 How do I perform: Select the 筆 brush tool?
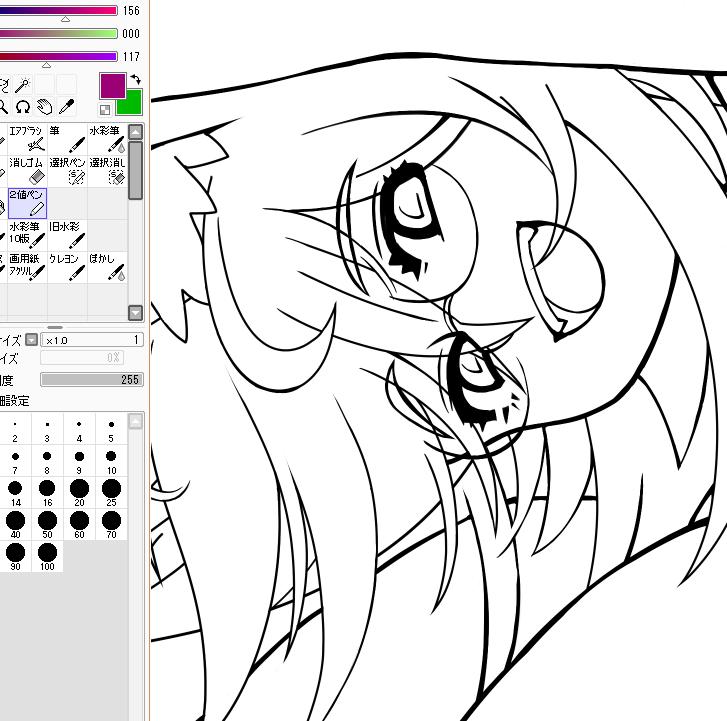pos(67,139)
